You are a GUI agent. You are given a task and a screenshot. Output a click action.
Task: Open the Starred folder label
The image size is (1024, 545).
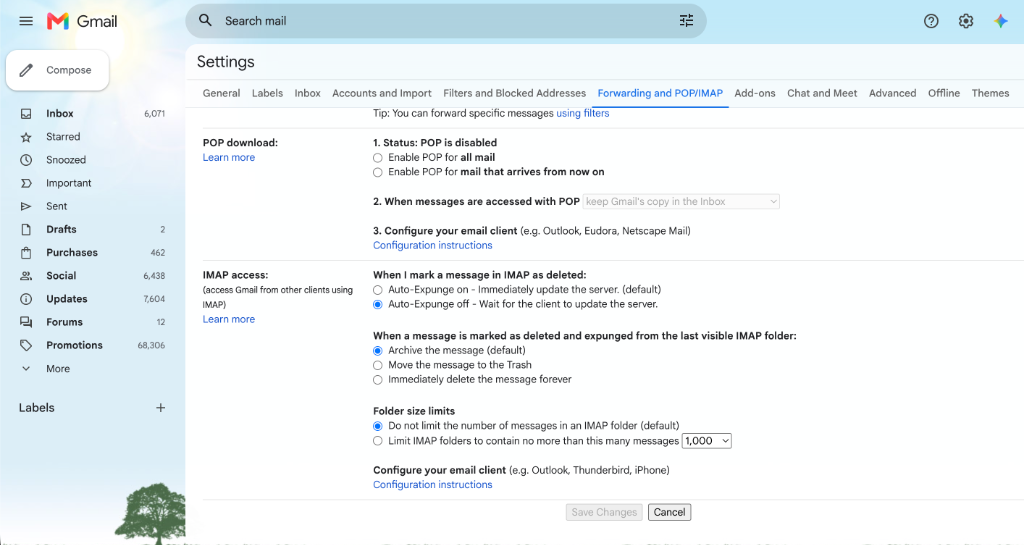[63, 136]
